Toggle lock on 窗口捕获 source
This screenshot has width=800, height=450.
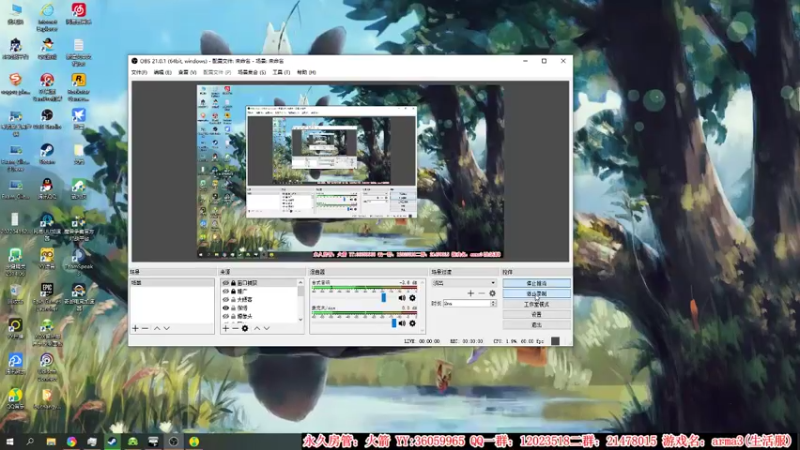point(233,283)
